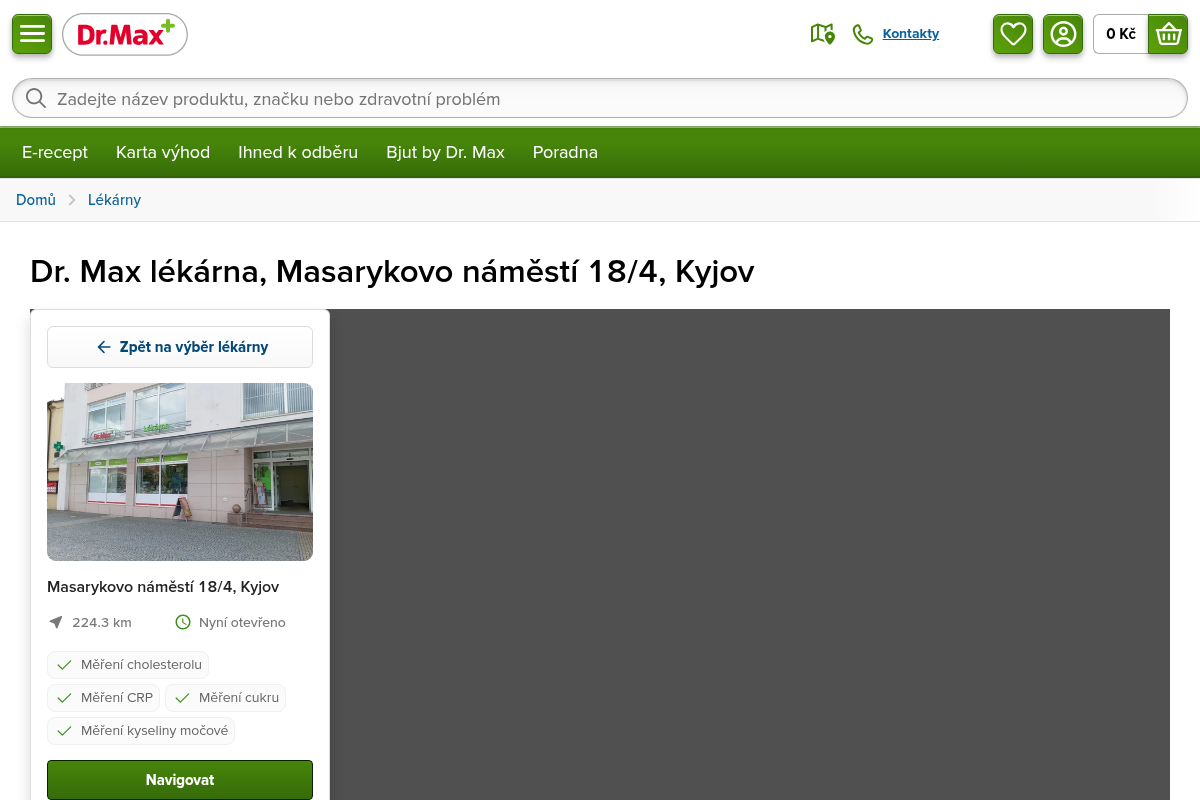This screenshot has width=1200, height=800.
Task: Select Ihned k odběru in the menu
Action: coord(298,152)
